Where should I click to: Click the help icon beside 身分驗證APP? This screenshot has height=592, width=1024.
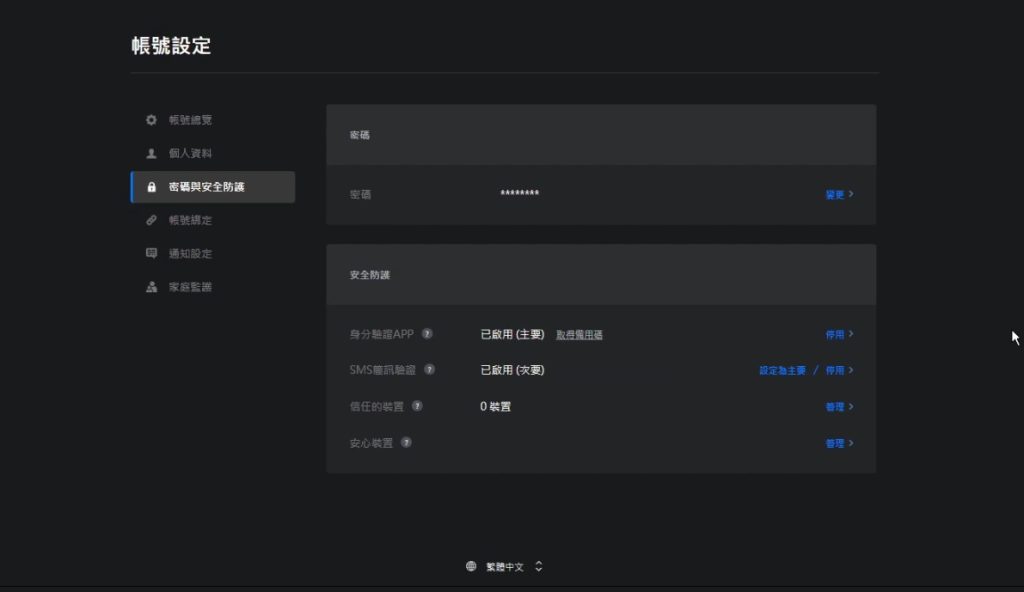pos(427,334)
